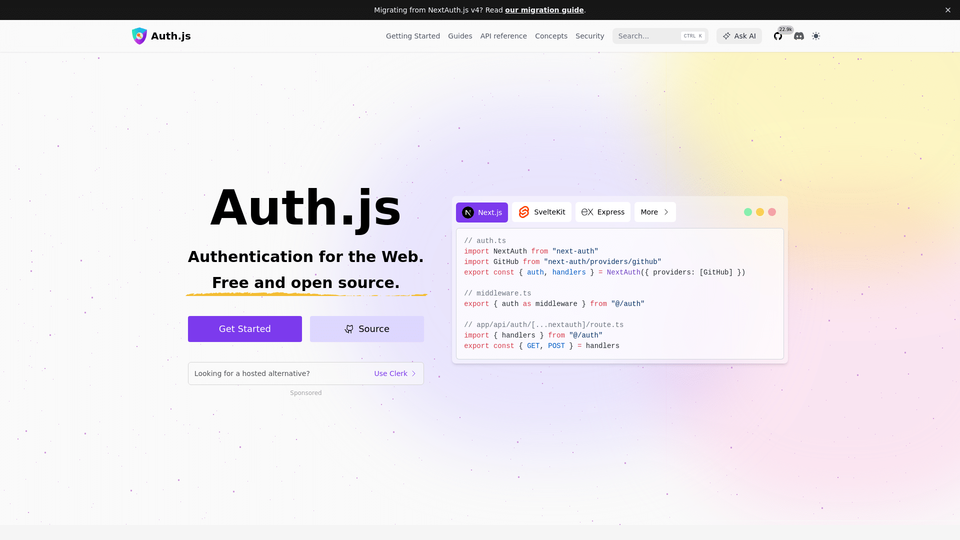Click the 'Looking for a hosted alternative?' text
Viewport: 960px width, 540px height.
coord(252,373)
